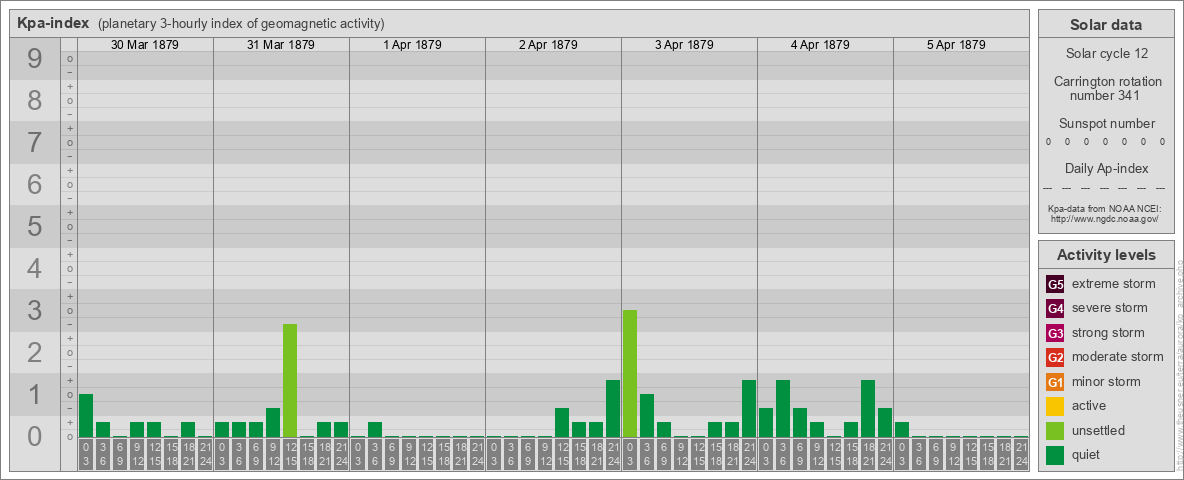Click the 18-21 time label under 4 Apr 1879

tap(868, 454)
